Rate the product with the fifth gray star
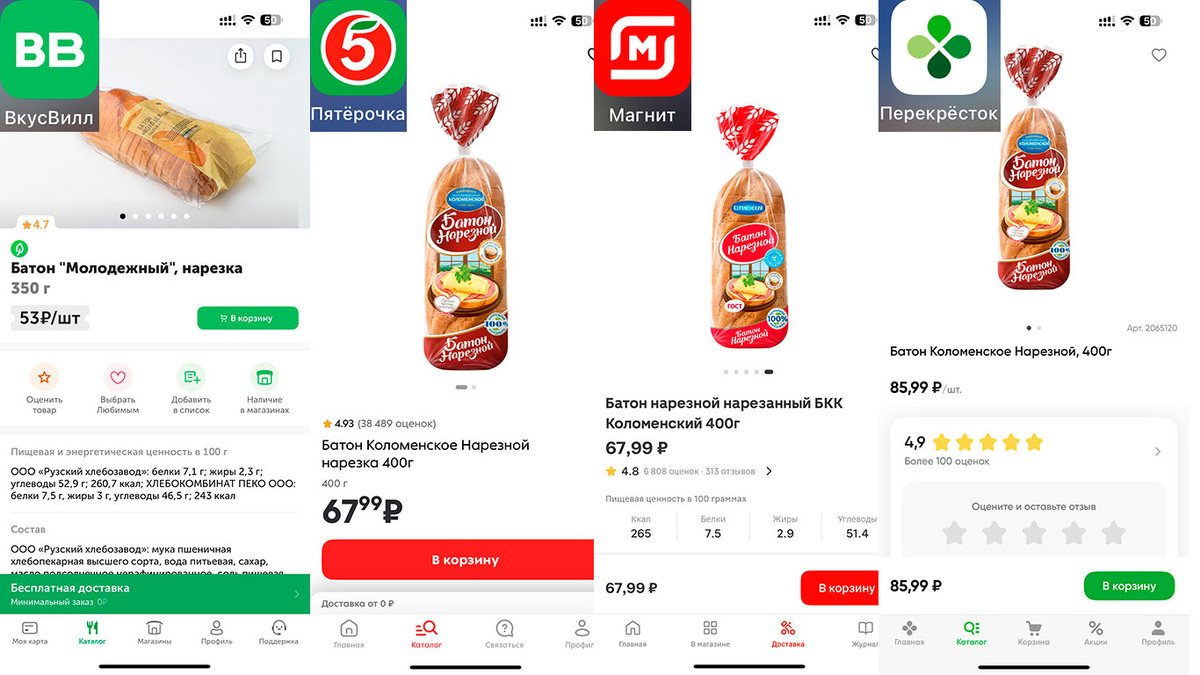Image resolution: width=1200 pixels, height=675 pixels. coord(1113,533)
